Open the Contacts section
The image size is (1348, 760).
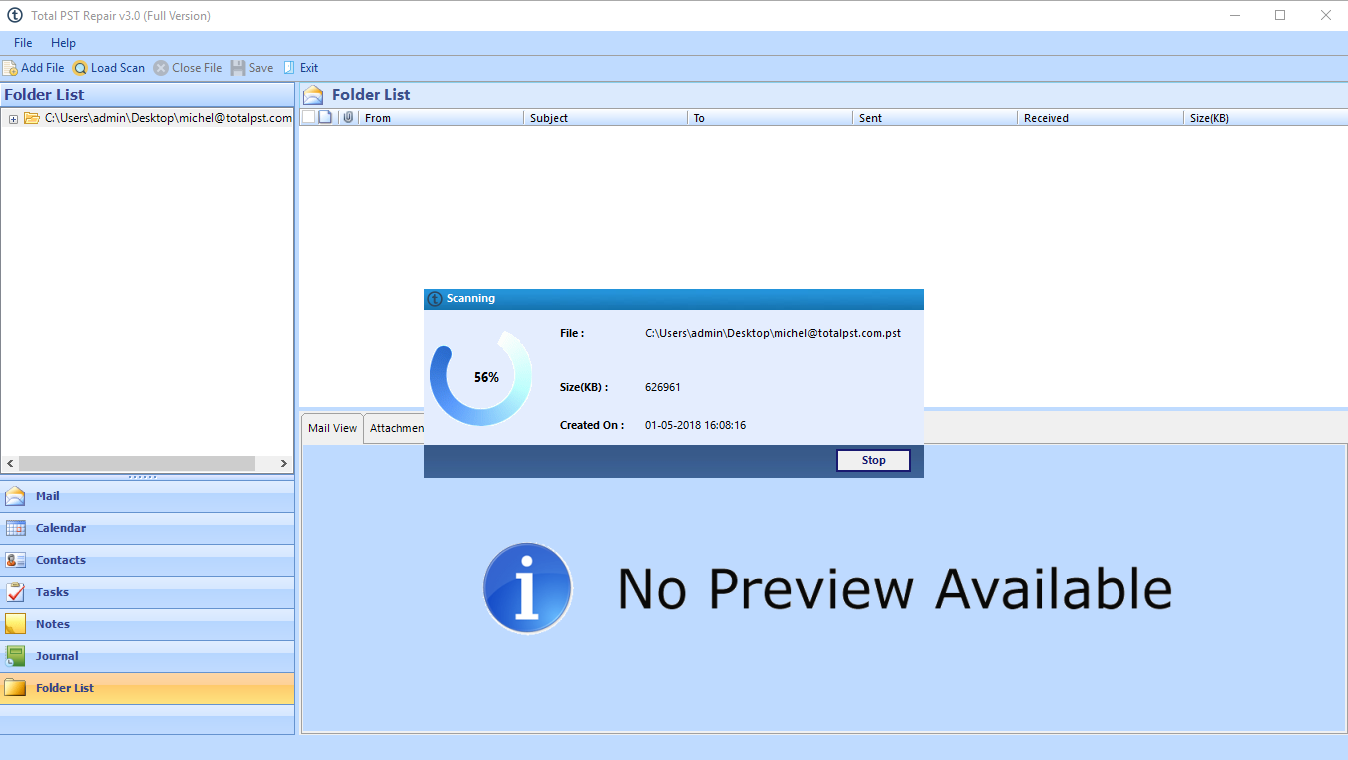click(x=60, y=560)
